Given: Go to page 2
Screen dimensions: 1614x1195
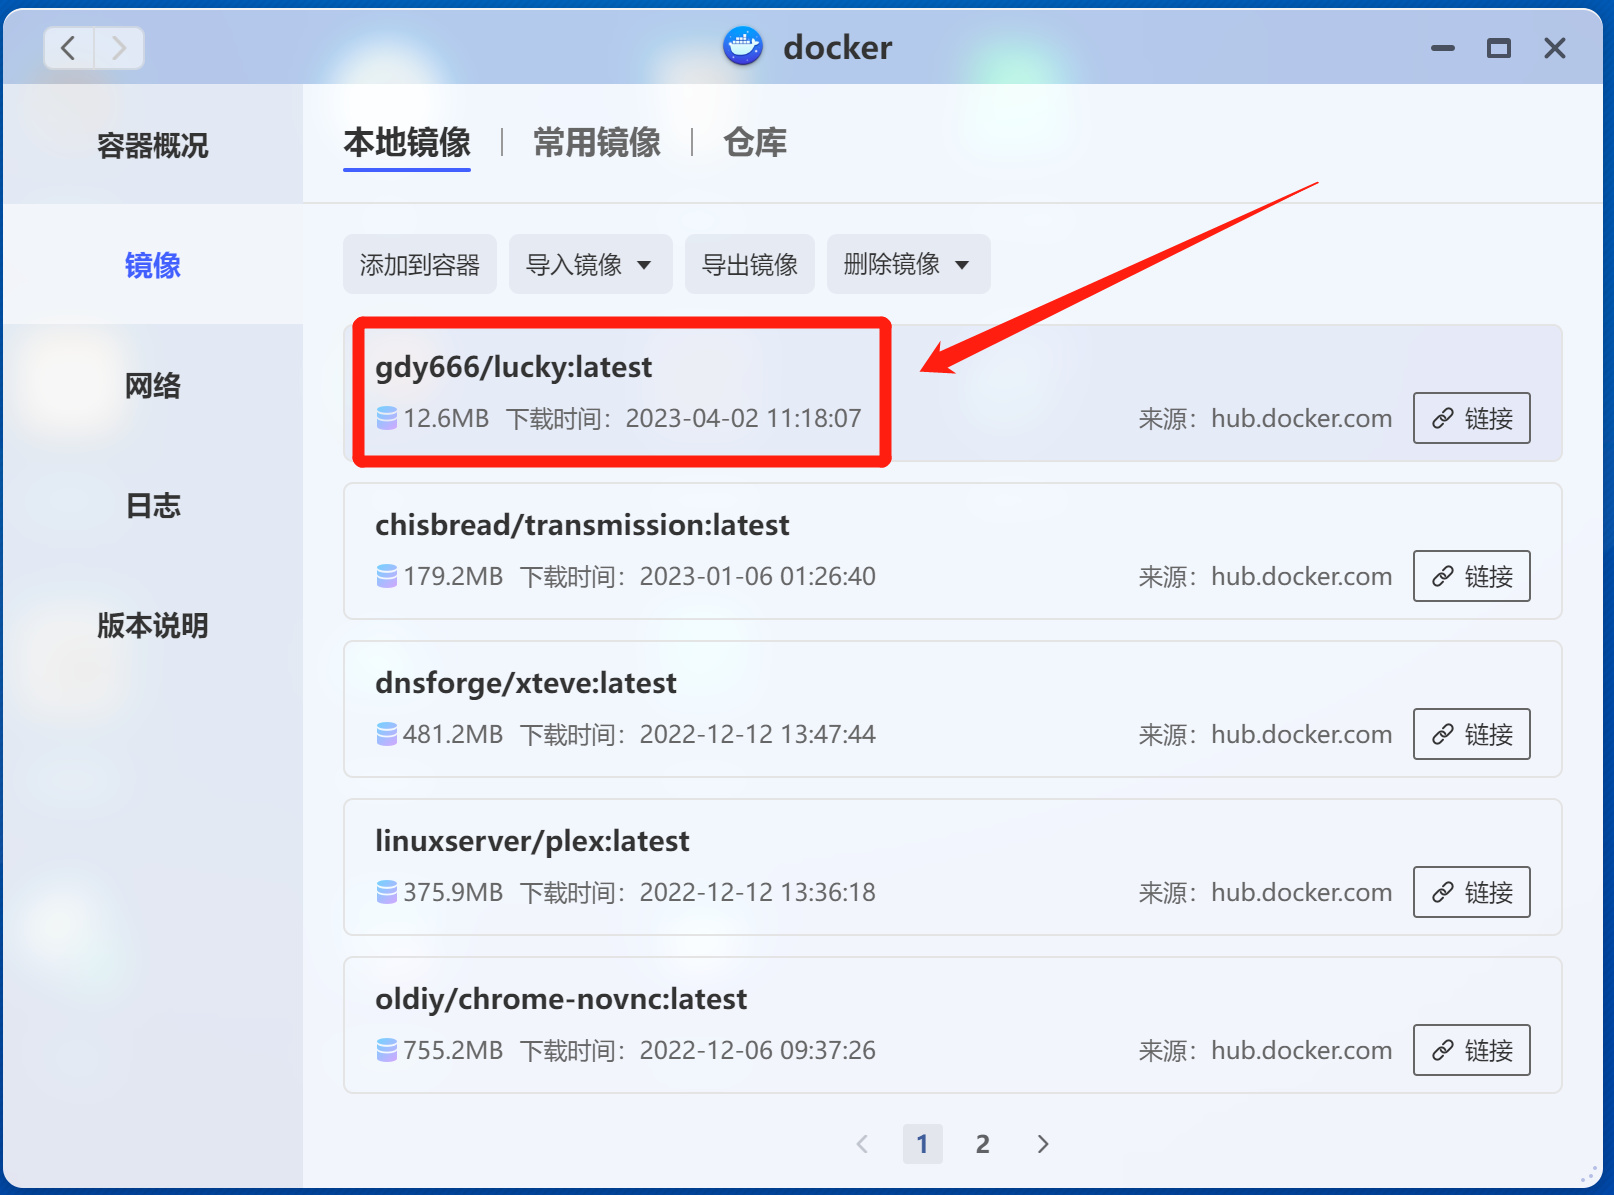Looking at the screenshot, I should click(x=983, y=1144).
